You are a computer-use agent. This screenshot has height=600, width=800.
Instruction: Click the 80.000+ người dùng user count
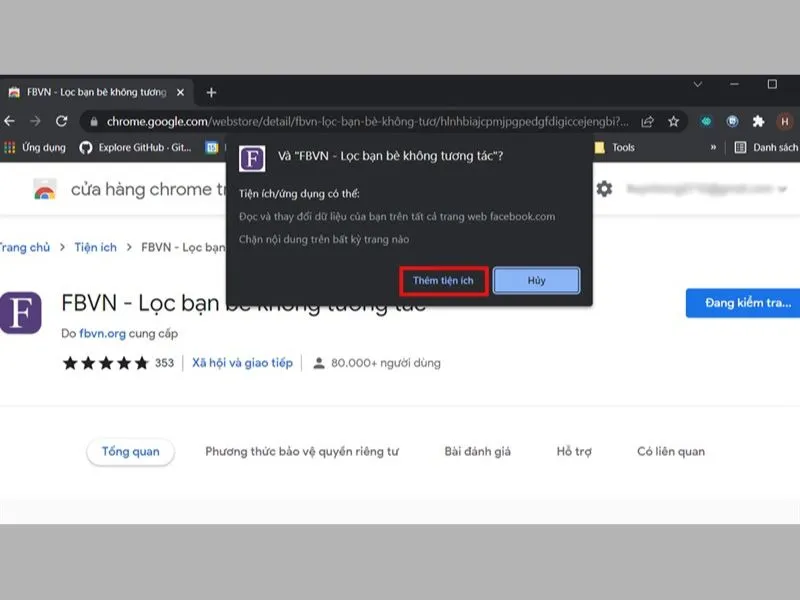click(377, 363)
